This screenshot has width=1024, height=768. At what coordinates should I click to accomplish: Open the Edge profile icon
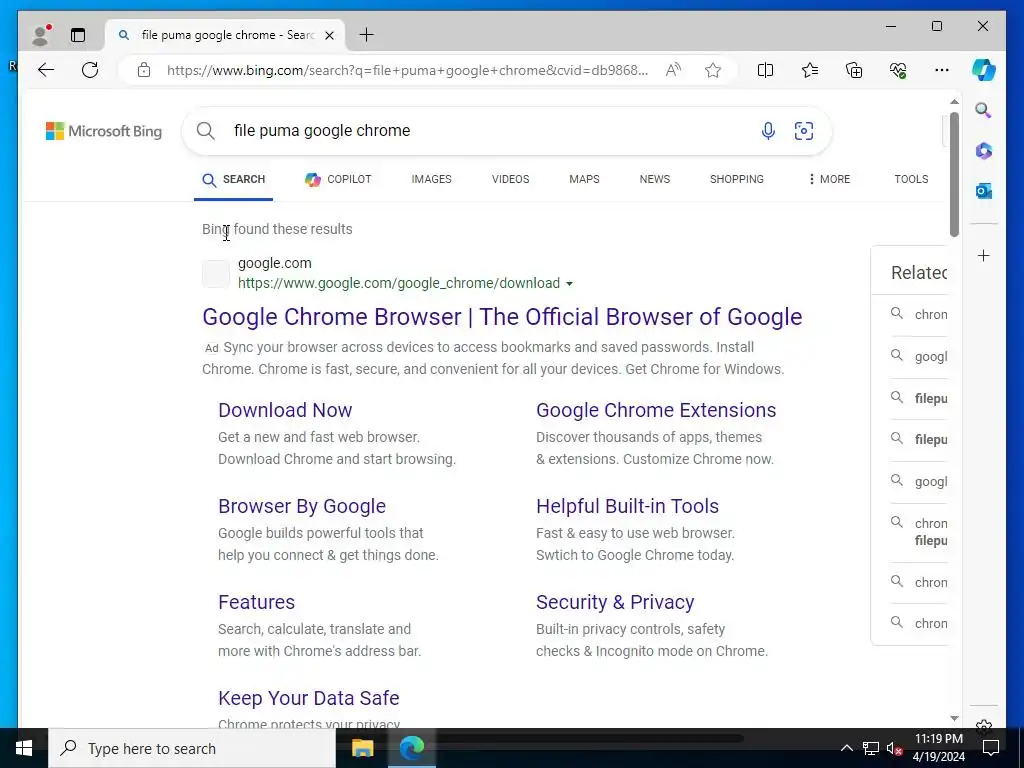[40, 35]
